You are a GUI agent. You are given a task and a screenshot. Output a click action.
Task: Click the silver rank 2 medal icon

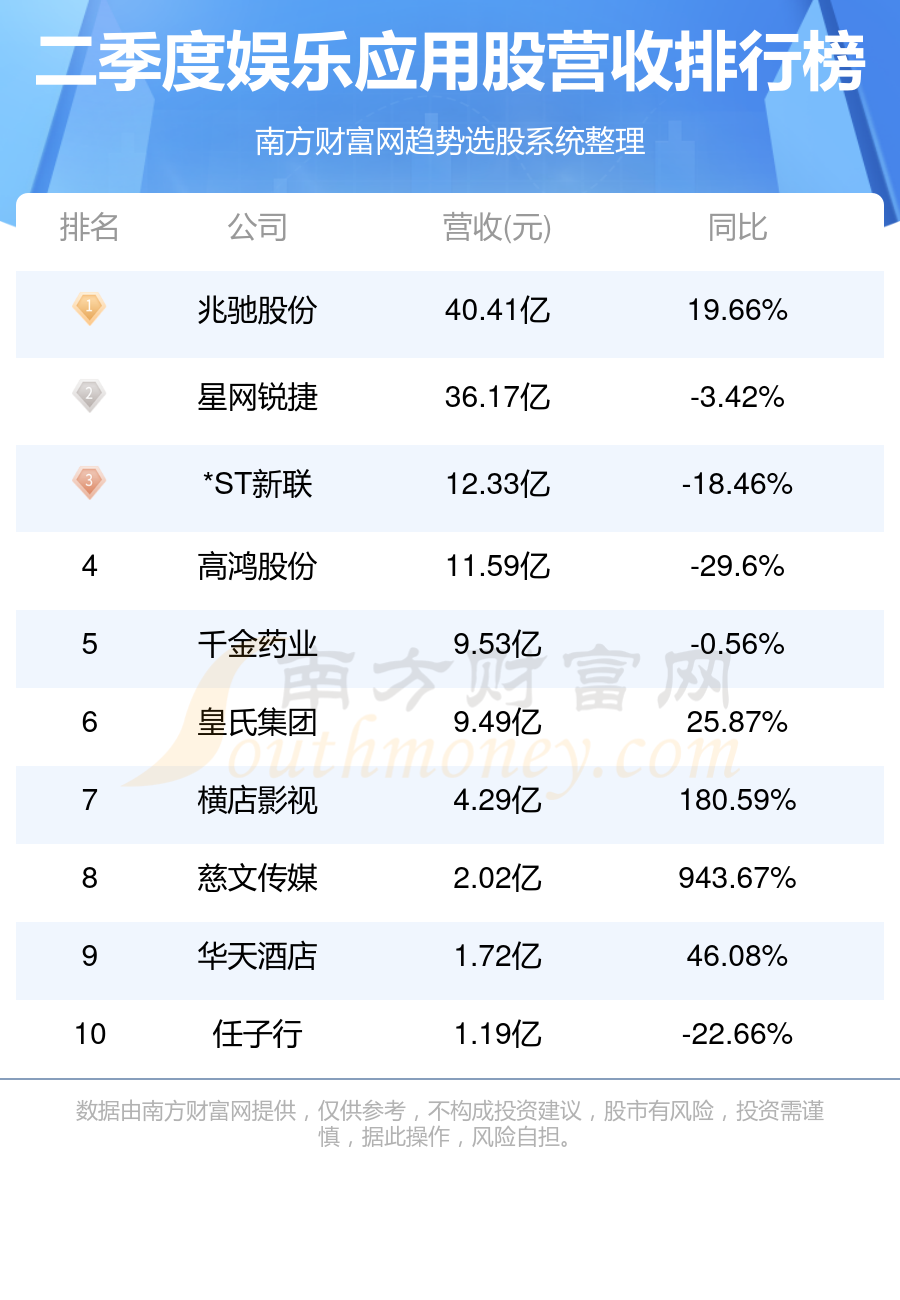[x=89, y=396]
